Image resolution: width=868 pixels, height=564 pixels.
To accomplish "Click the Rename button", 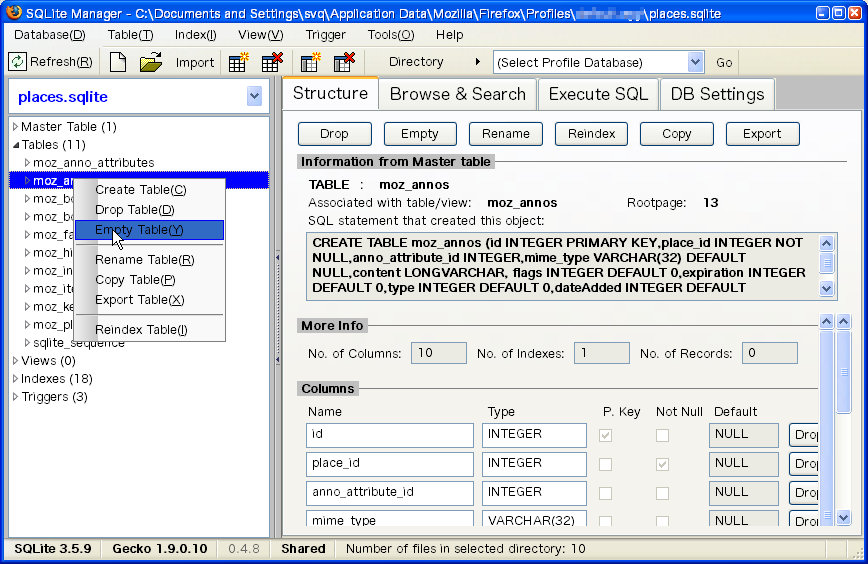I will point(505,134).
